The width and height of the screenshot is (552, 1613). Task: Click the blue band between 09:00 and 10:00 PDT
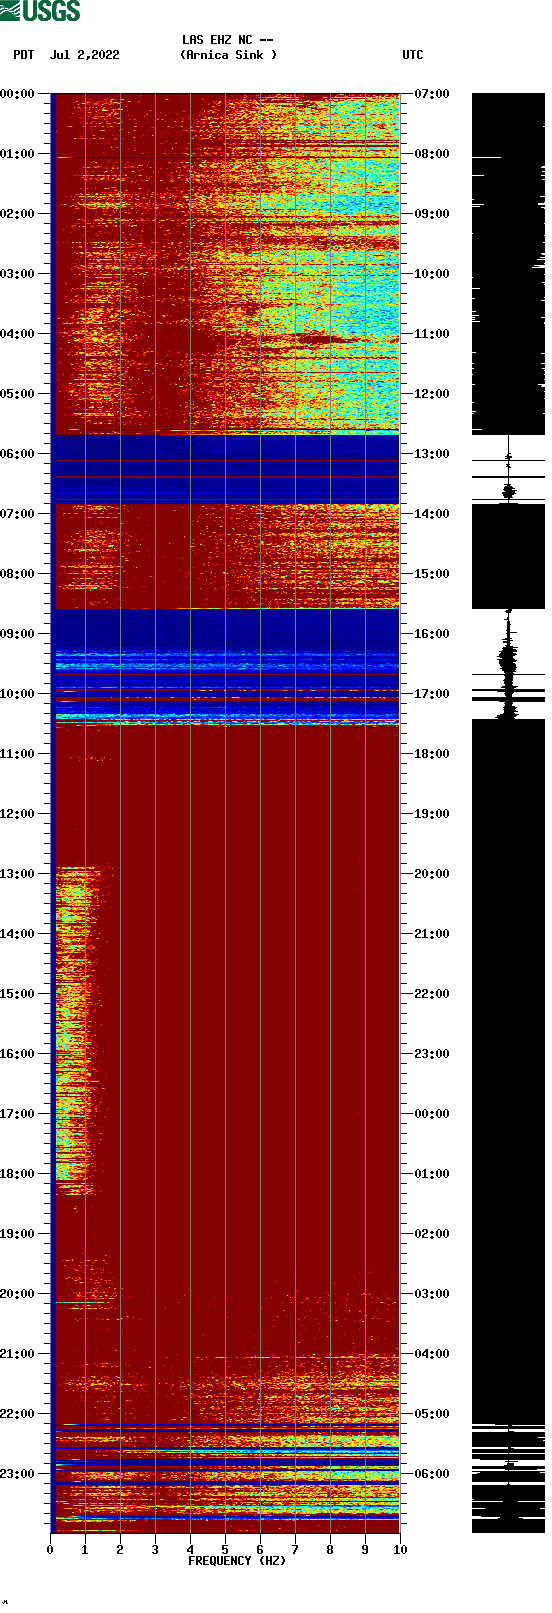click(x=225, y=665)
